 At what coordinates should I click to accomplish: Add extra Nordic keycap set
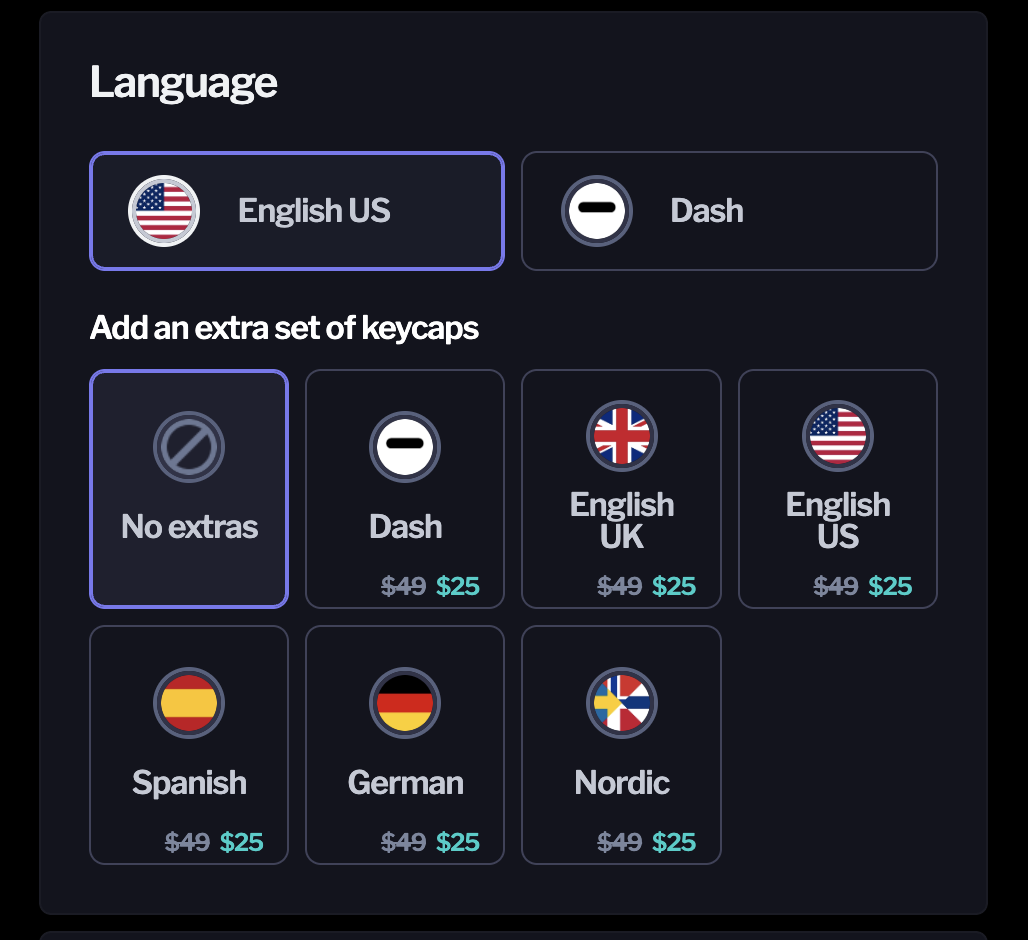[x=622, y=745]
